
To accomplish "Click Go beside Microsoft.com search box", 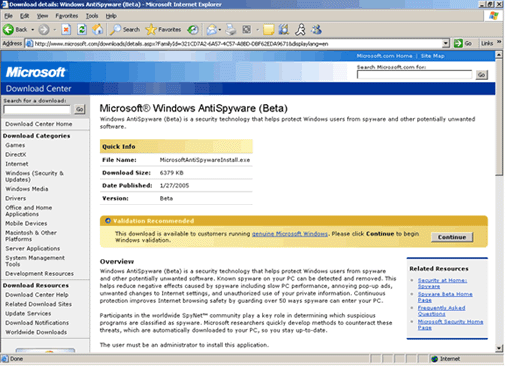I will (x=481, y=75).
